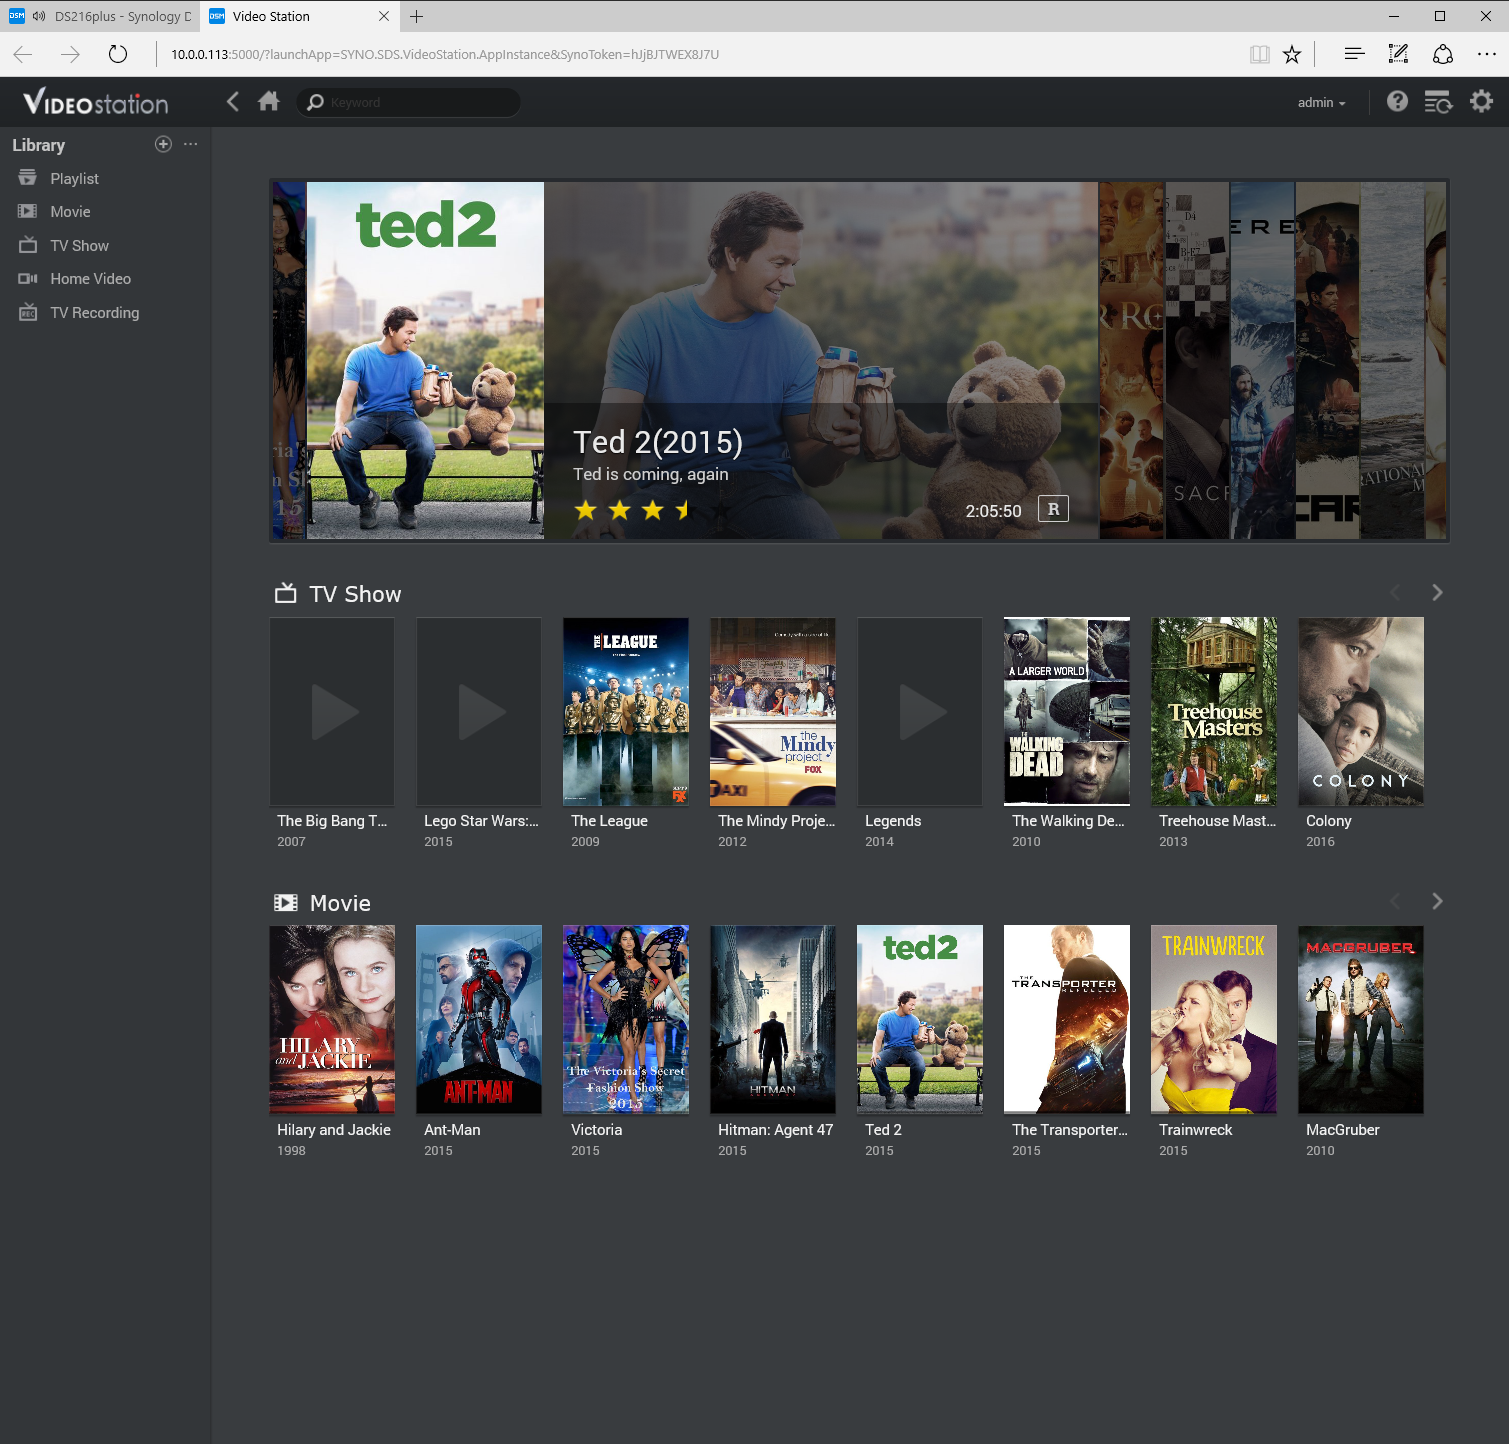Select TV Recording in the sidebar

[x=94, y=313]
